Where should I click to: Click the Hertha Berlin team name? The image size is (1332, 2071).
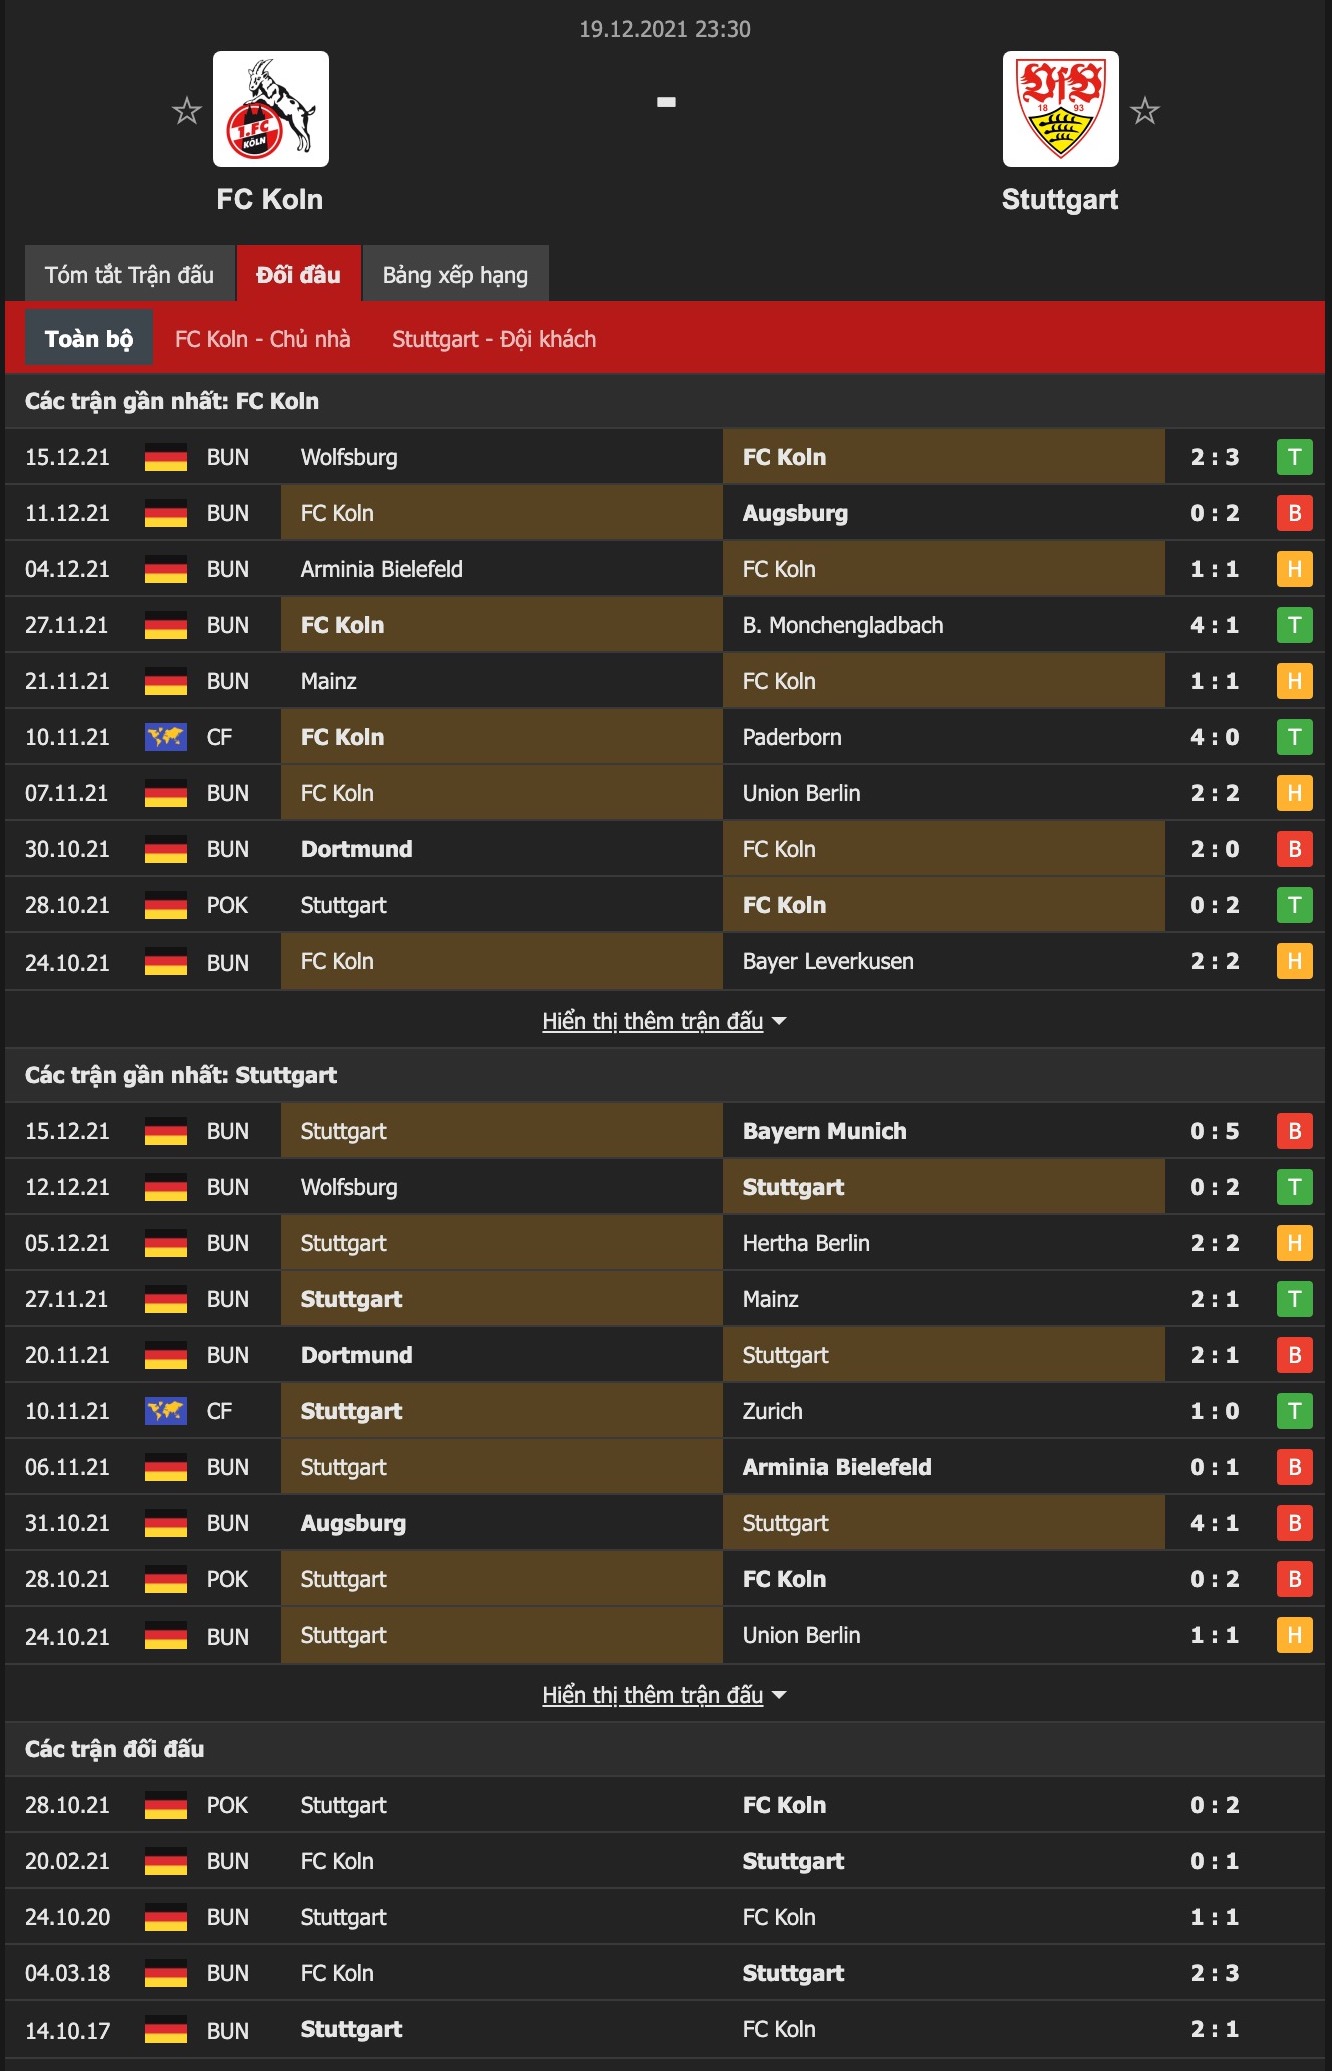point(806,1243)
